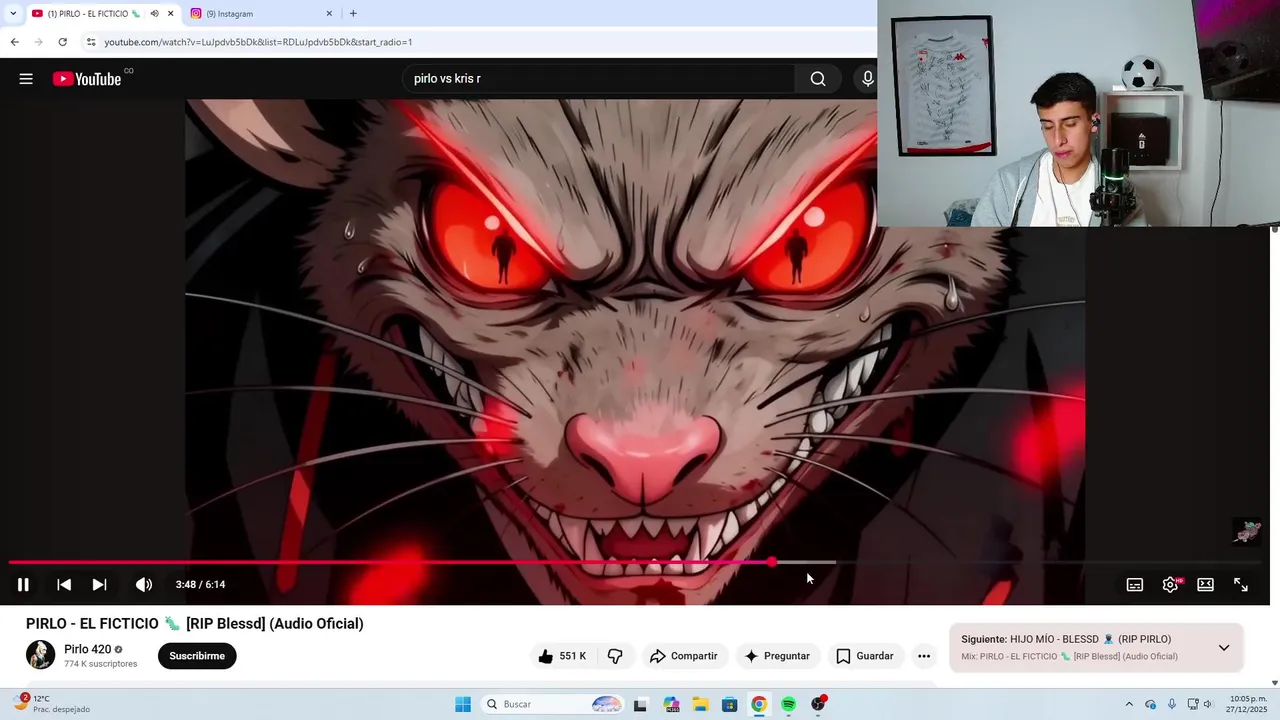Image resolution: width=1280 pixels, height=720 pixels.
Task: Click the channel watermark on the video
Action: [1247, 532]
